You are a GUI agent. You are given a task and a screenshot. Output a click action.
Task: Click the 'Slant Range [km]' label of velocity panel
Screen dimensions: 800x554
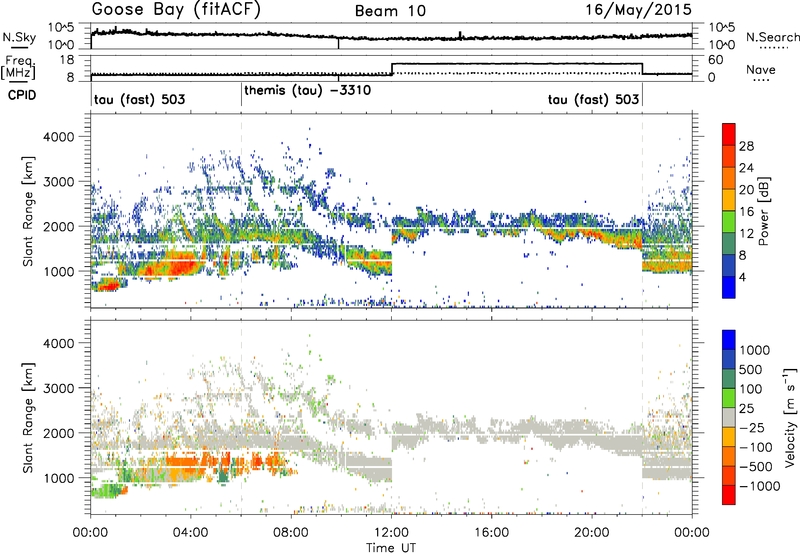click(x=28, y=417)
